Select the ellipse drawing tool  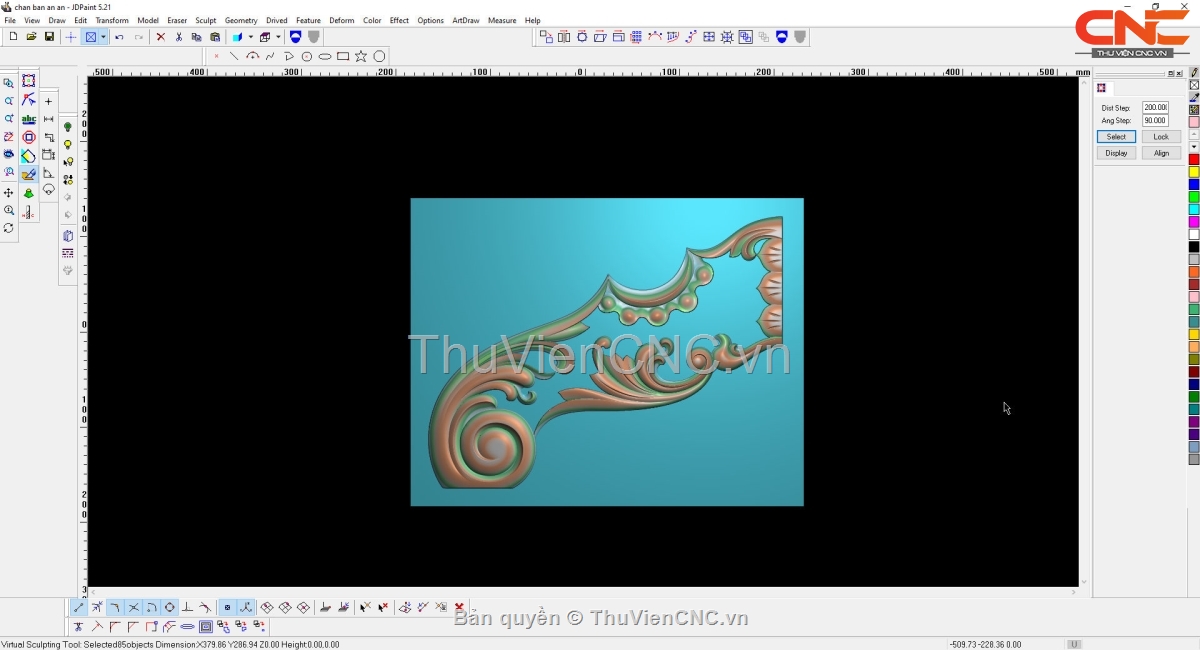pos(325,56)
